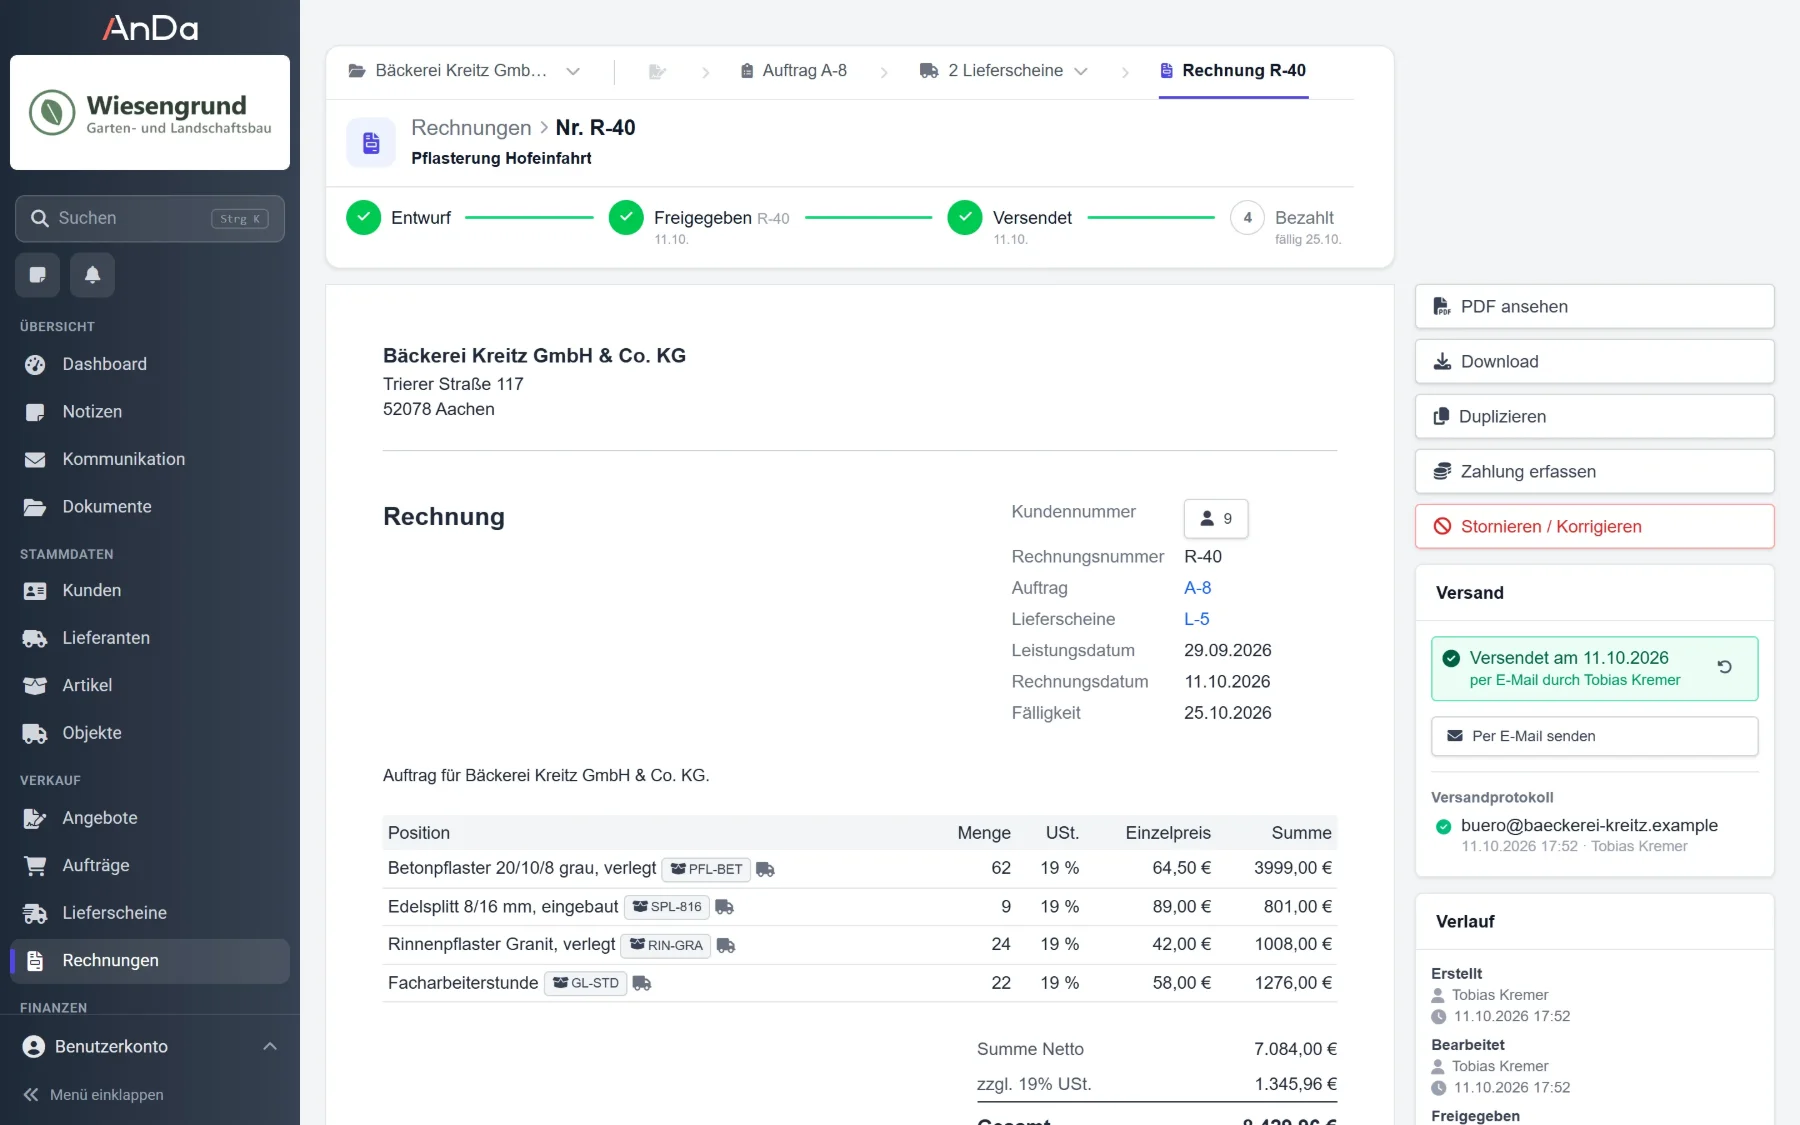The image size is (1800, 1125).
Task: Expand the Benutzerkonto menu
Action: click(x=150, y=1046)
